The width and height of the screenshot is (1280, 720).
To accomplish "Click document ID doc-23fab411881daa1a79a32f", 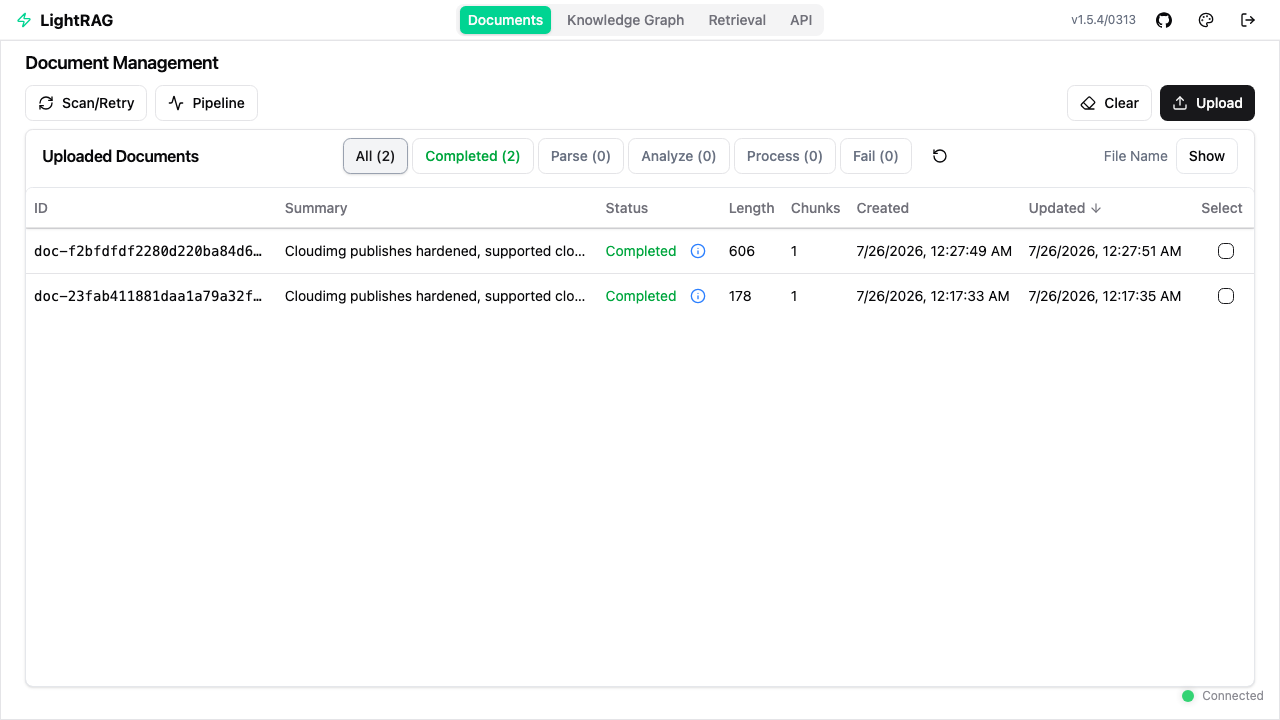I will click(148, 296).
